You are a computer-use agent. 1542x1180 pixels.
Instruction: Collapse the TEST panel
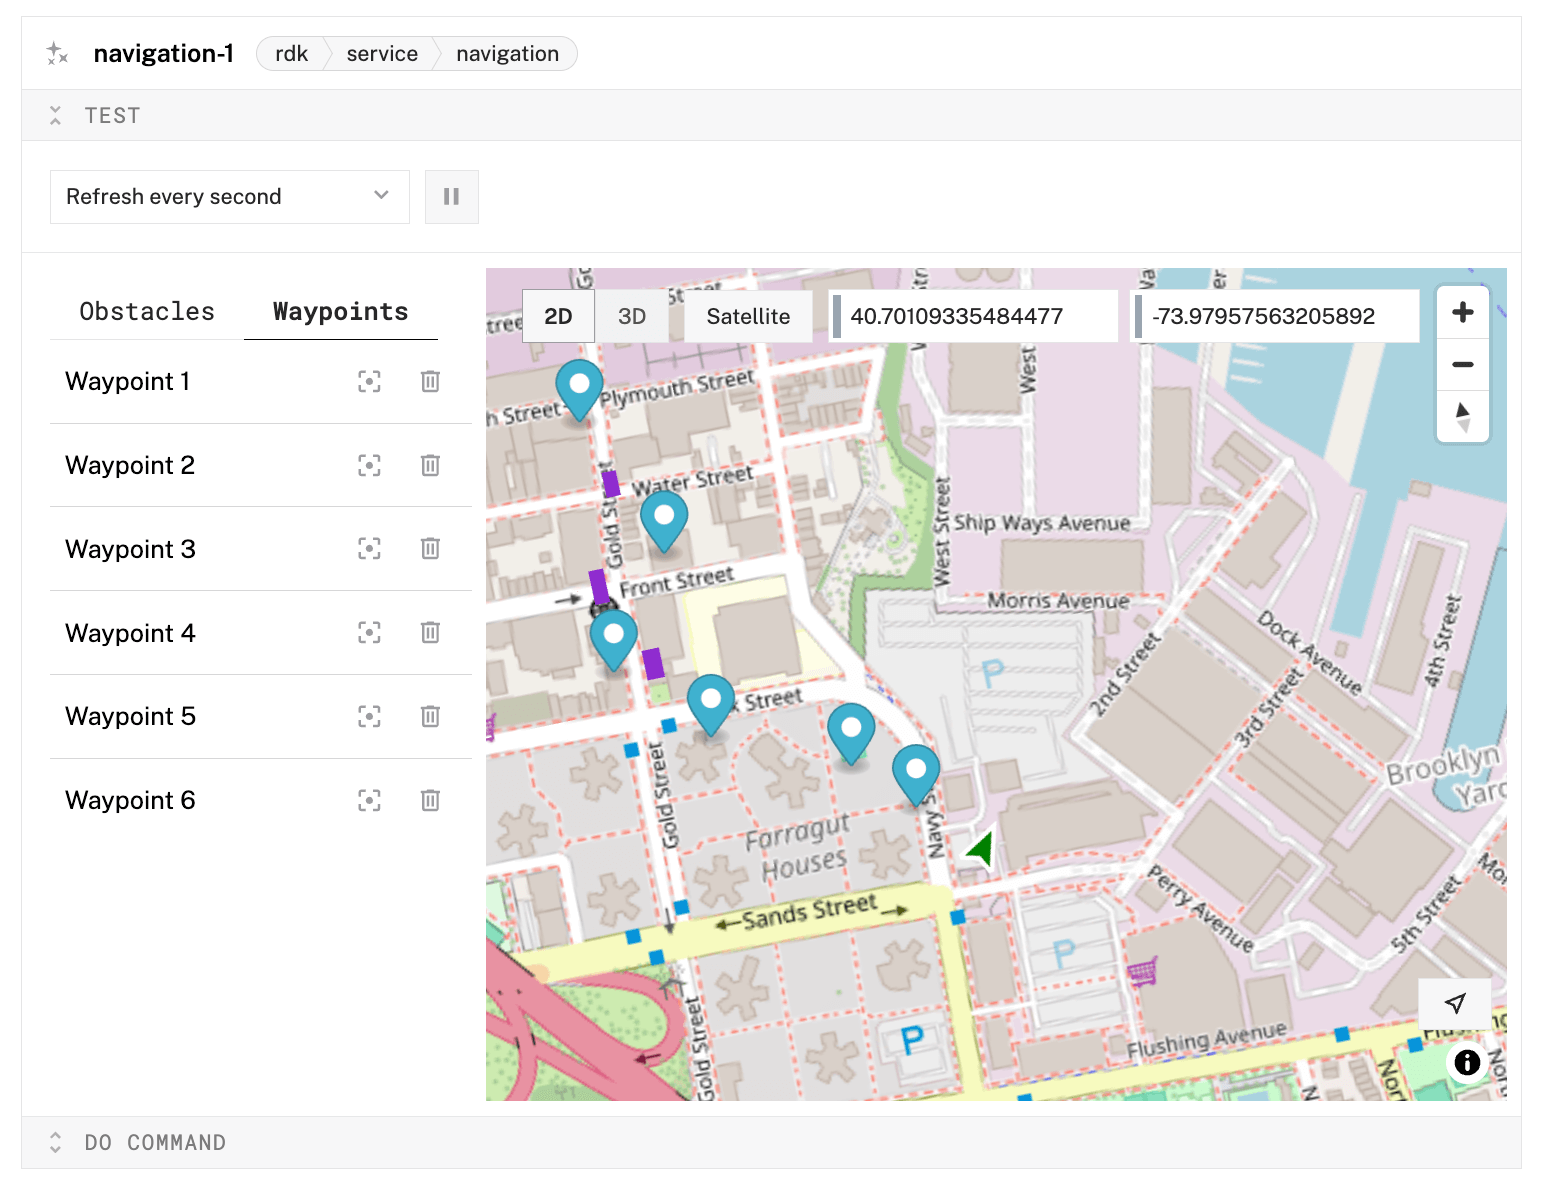click(57, 115)
